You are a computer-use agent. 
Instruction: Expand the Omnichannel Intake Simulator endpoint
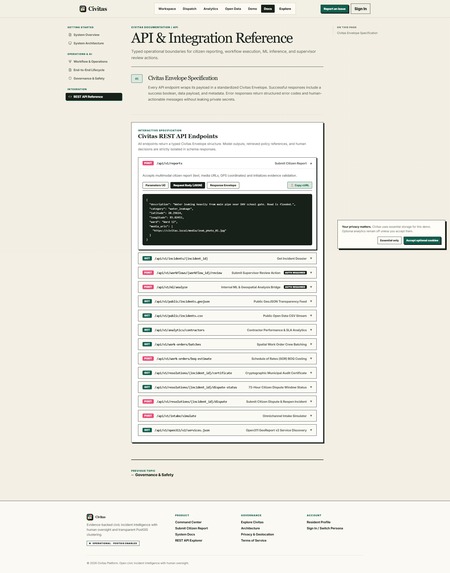point(227,415)
